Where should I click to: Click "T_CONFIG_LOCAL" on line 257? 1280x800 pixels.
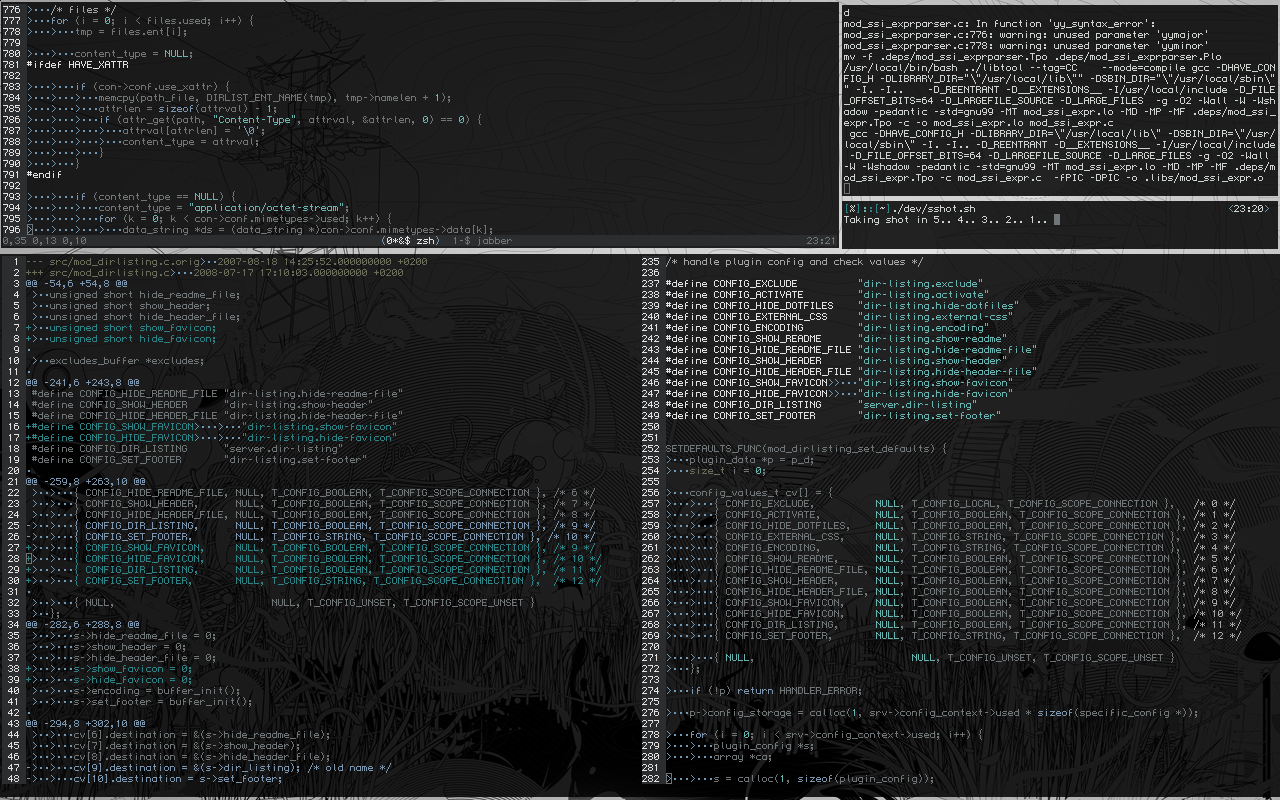pos(954,504)
